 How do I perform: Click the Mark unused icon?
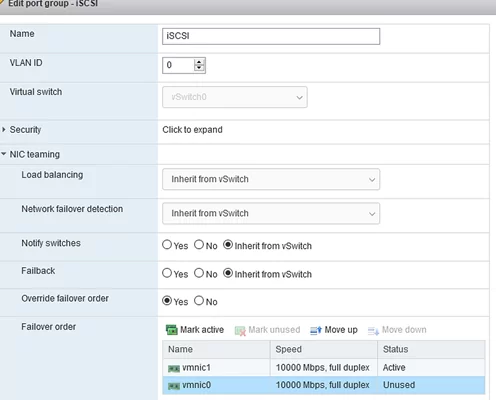240,331
